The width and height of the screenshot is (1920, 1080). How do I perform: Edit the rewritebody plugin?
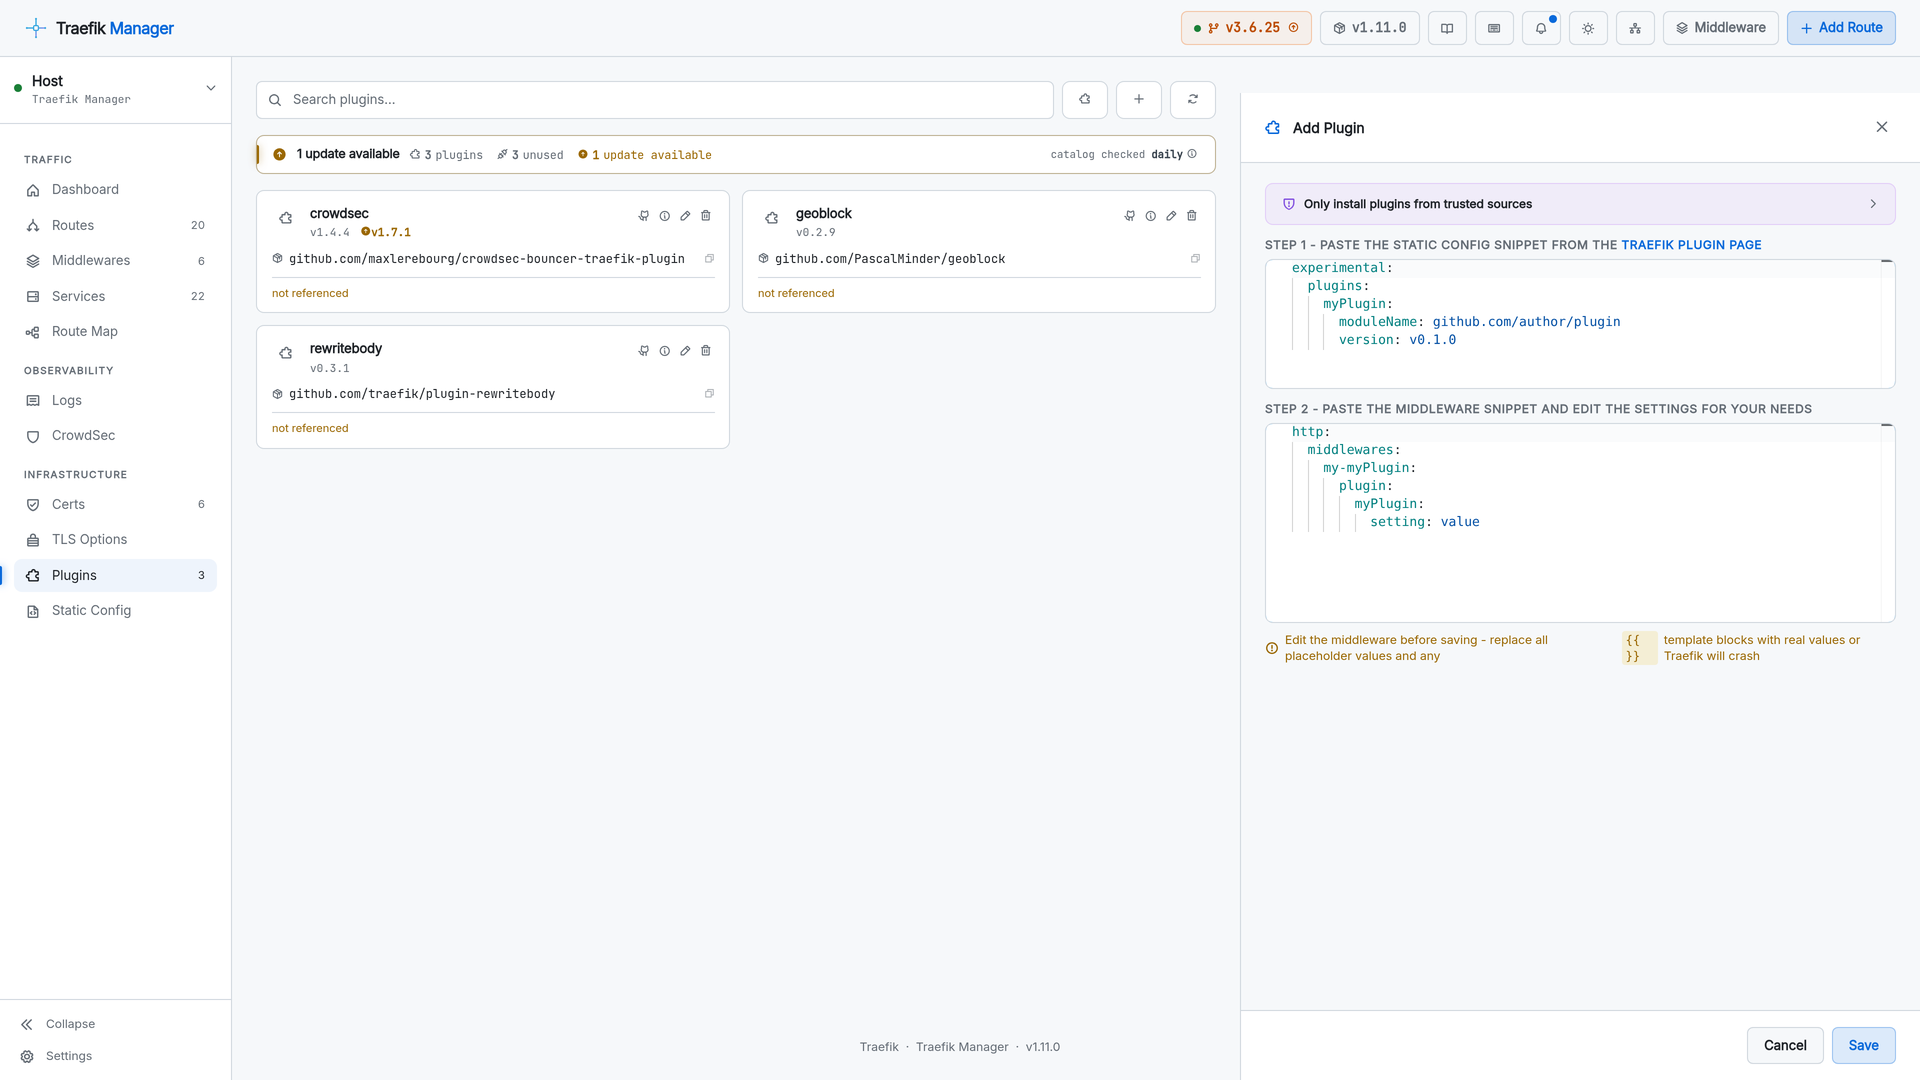[x=685, y=351]
